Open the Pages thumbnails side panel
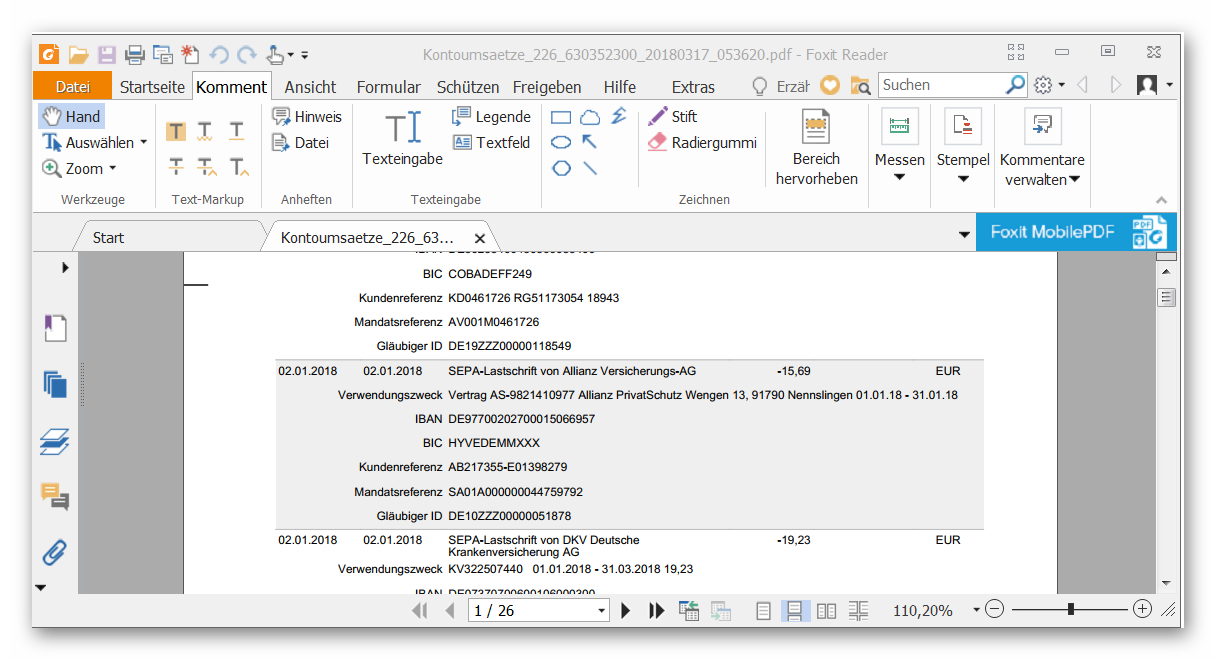Image resolution: width=1216 pixels, height=660 pixels. click(x=55, y=384)
